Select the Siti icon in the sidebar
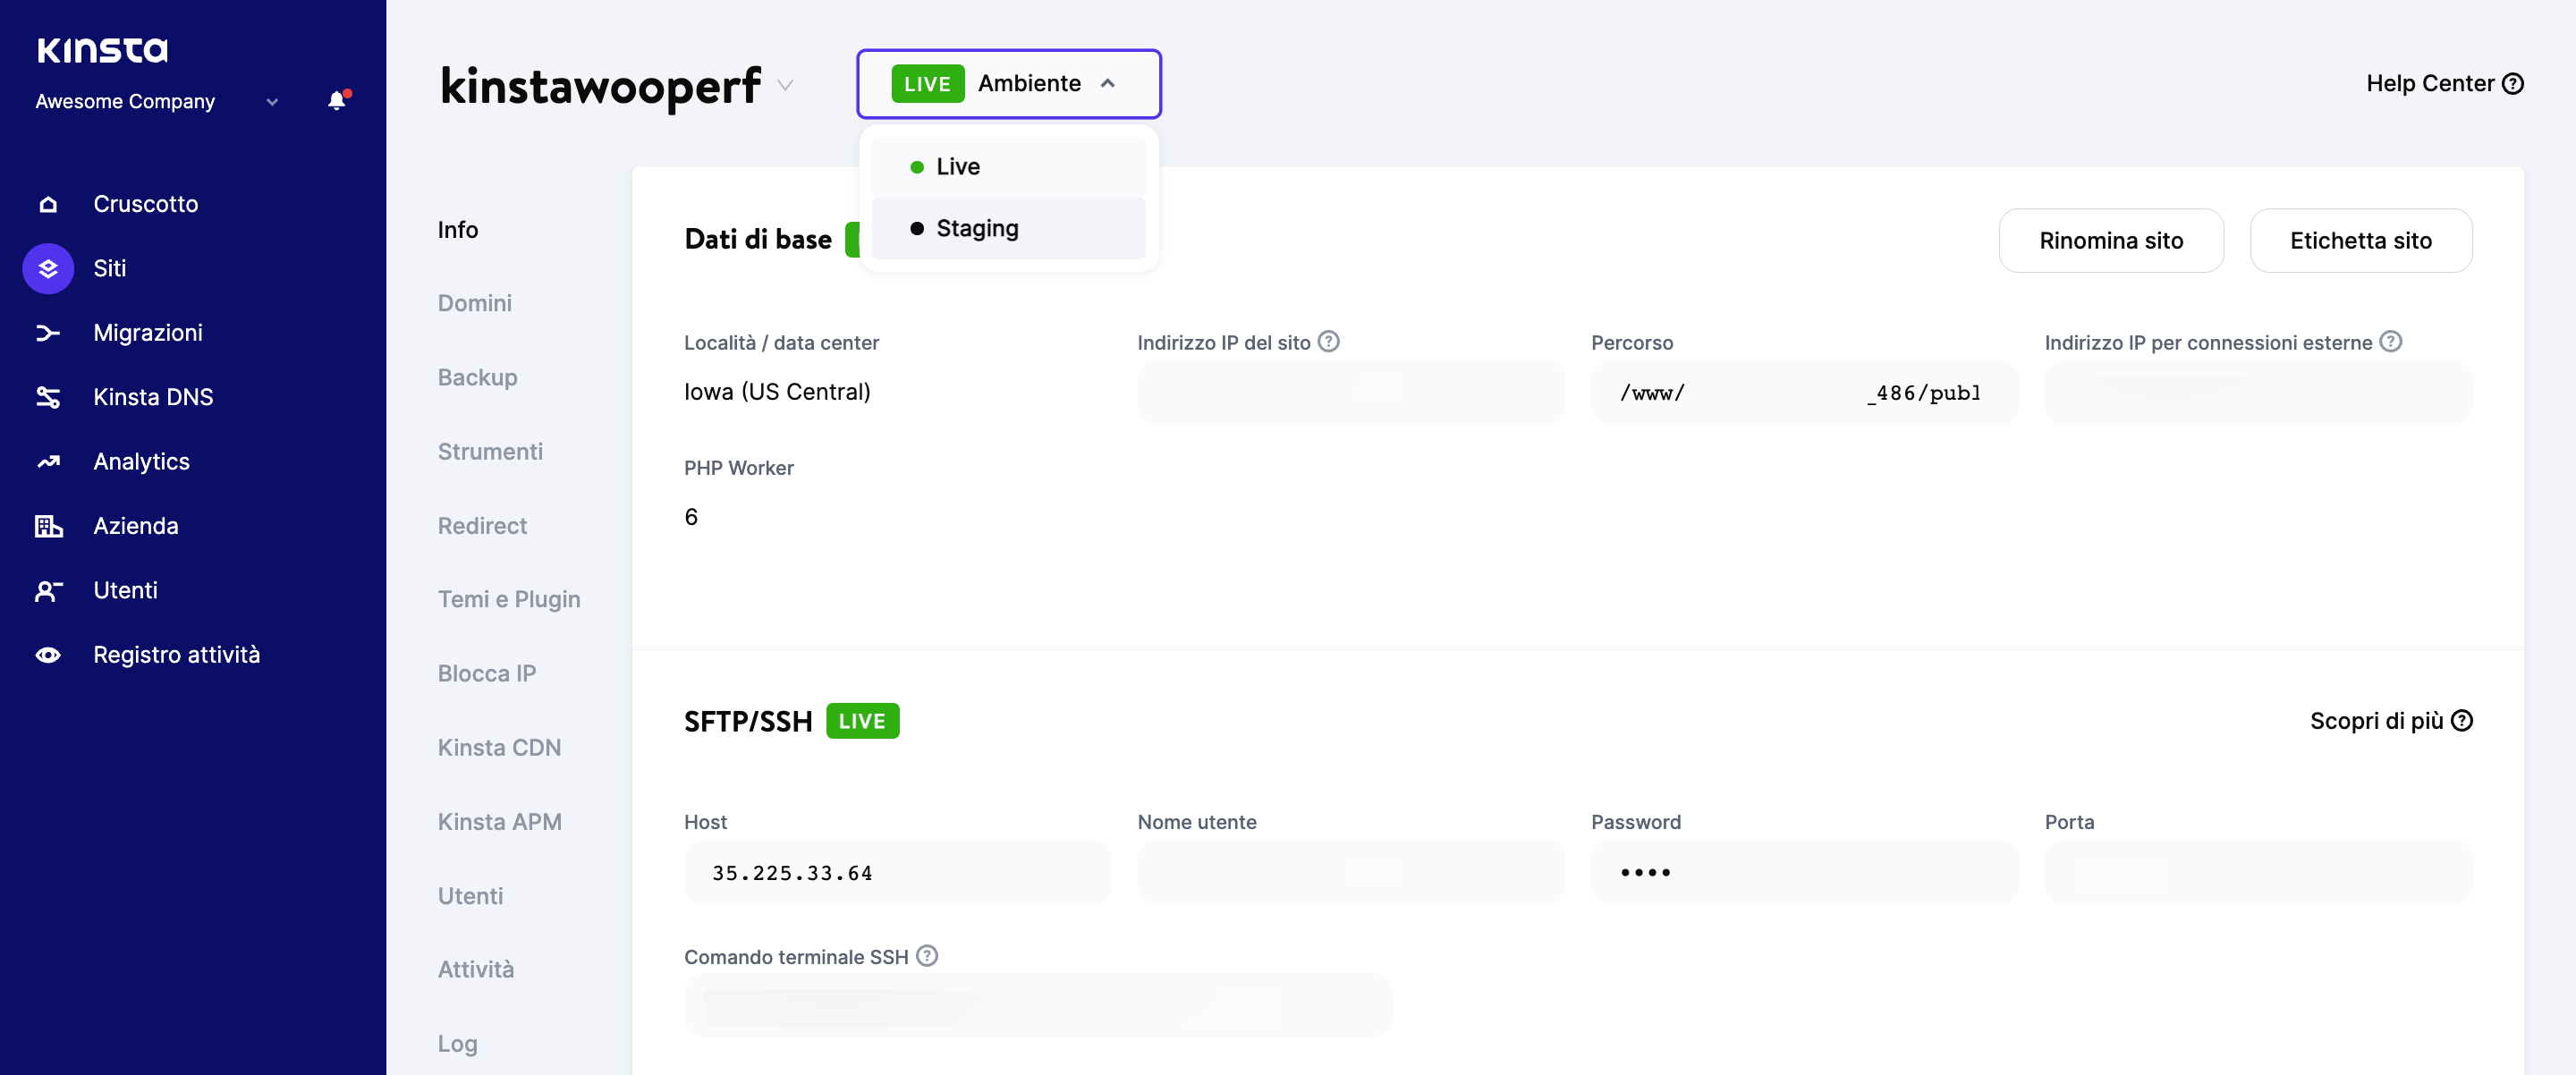The height and width of the screenshot is (1075, 2576). click(x=48, y=268)
